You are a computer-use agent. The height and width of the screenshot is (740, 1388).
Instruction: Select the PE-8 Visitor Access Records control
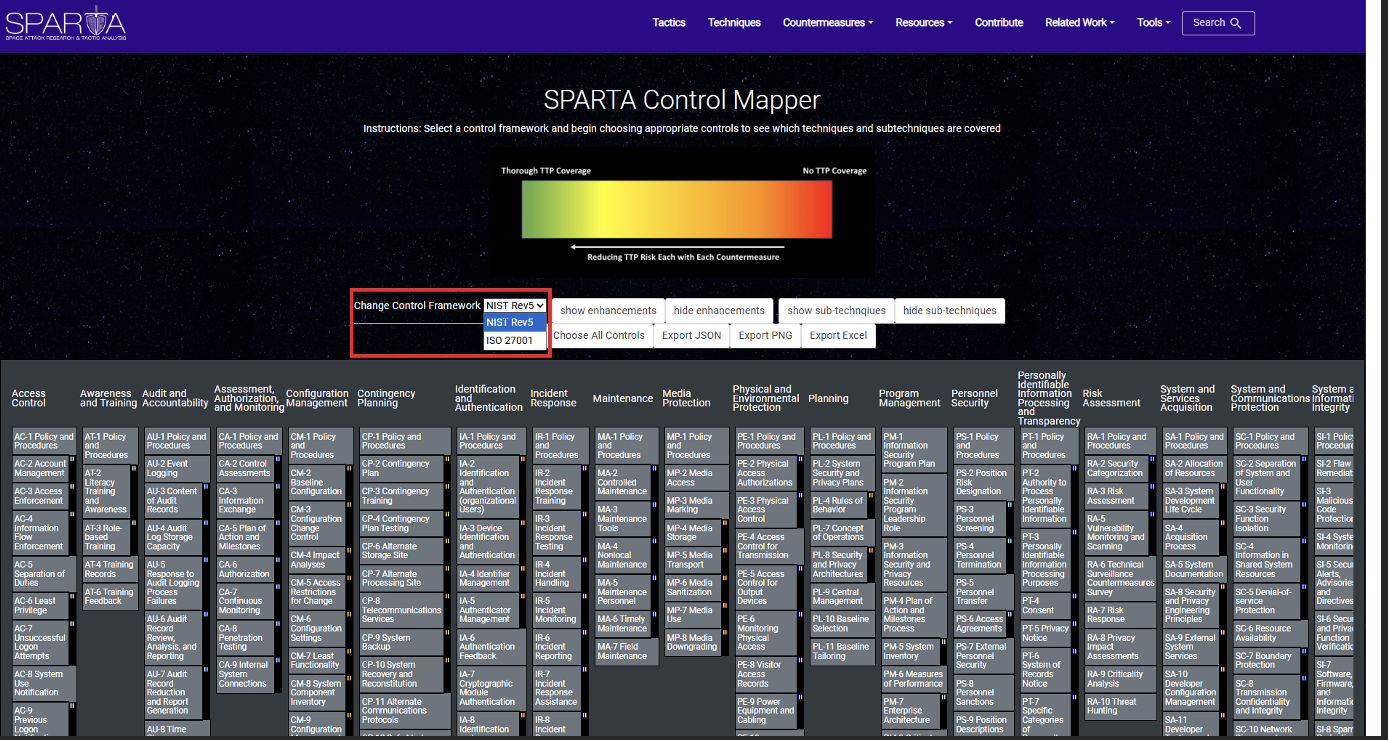click(x=765, y=674)
